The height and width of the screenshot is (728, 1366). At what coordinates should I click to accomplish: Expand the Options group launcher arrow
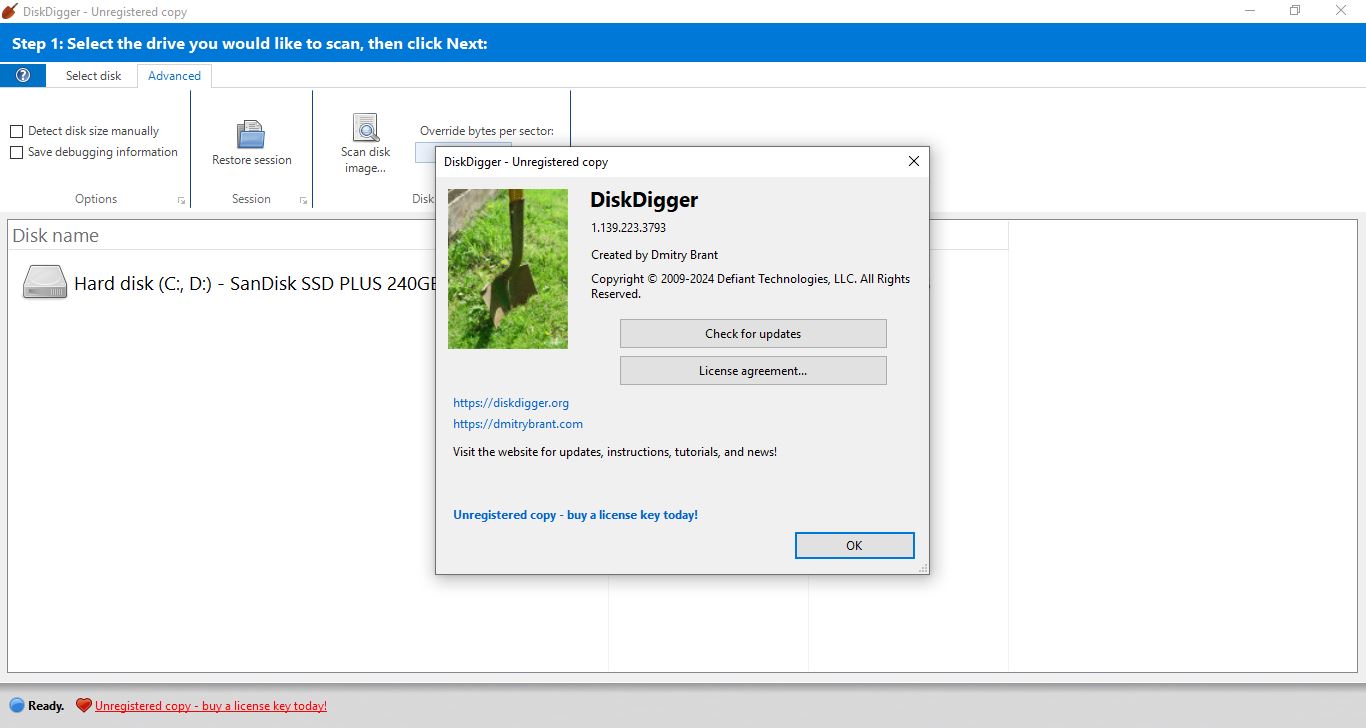181,201
